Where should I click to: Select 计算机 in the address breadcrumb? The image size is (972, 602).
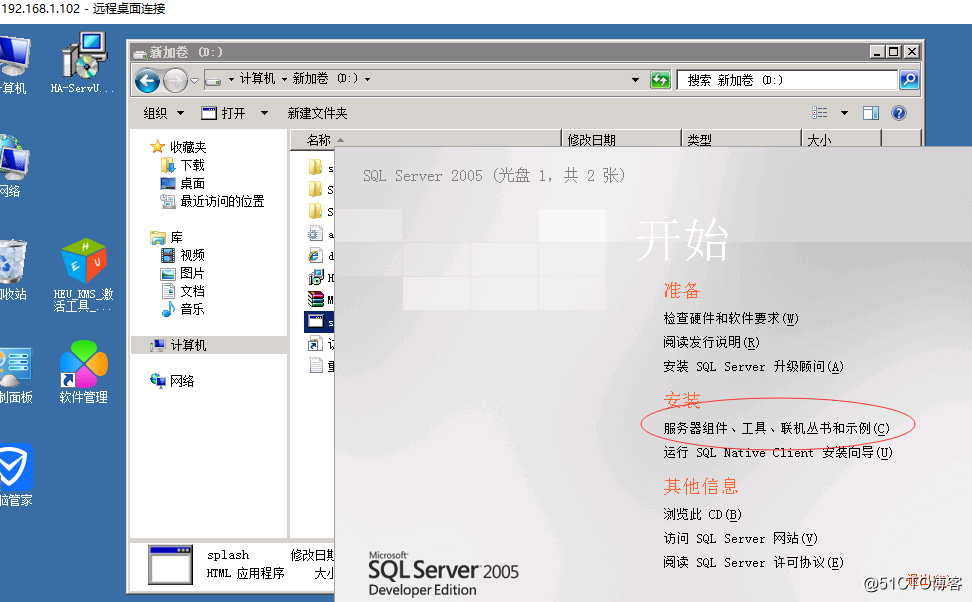(x=257, y=78)
